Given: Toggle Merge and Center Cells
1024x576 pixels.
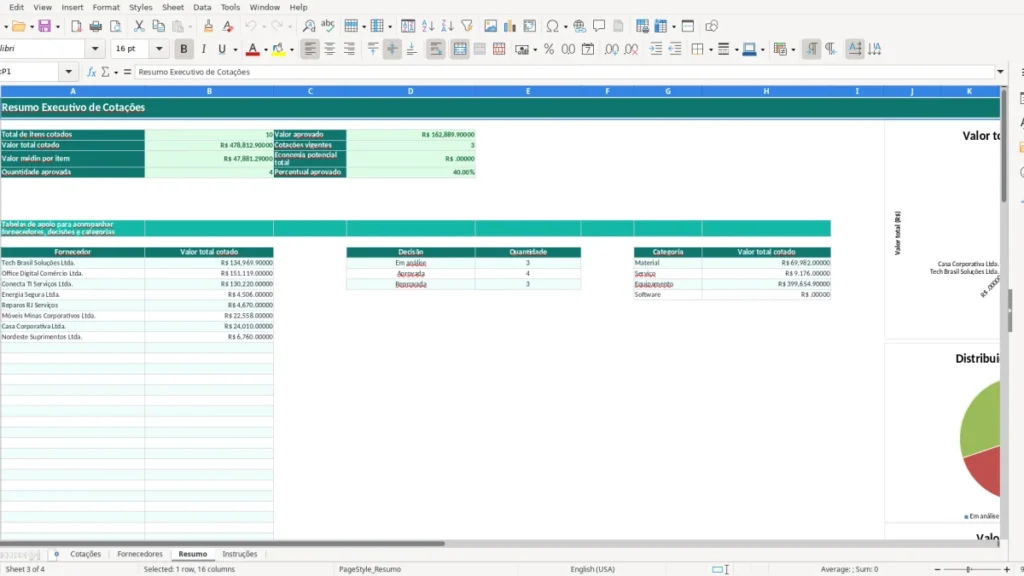Looking at the screenshot, I should coord(460,49).
